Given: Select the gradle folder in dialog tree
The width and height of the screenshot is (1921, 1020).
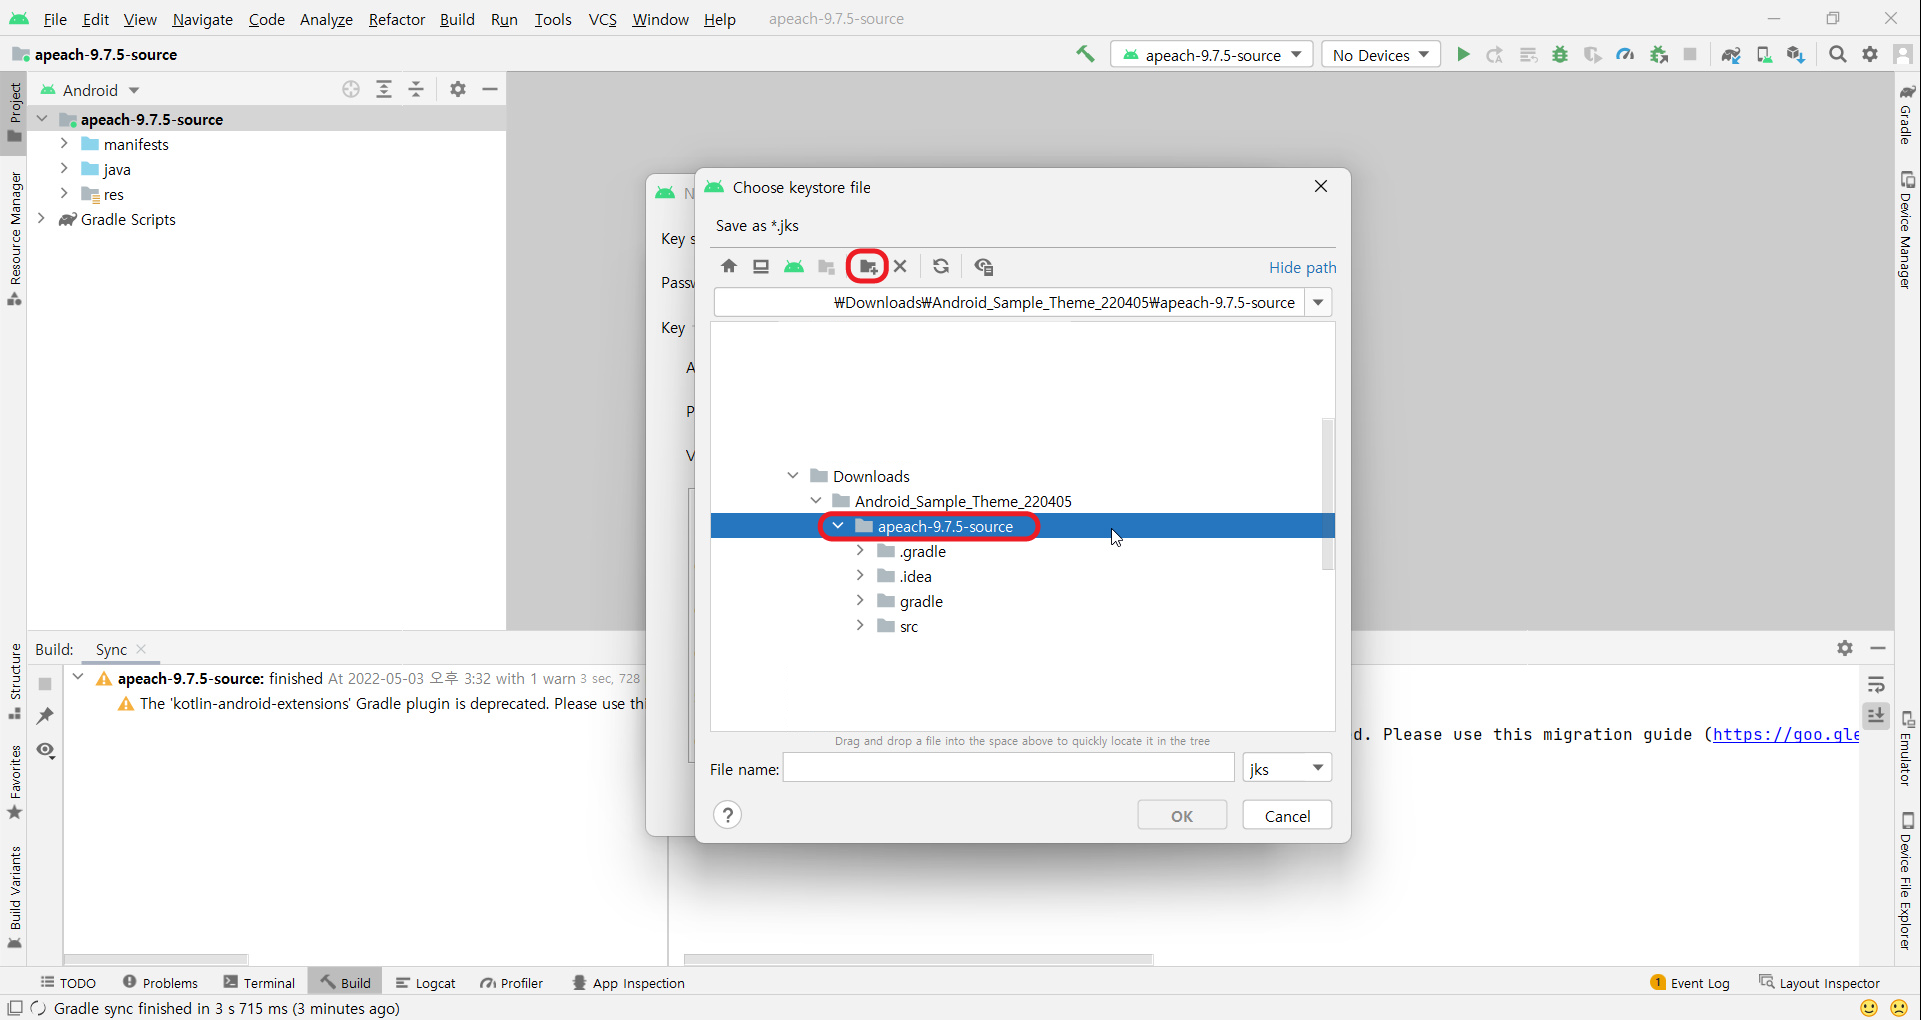Looking at the screenshot, I should pyautogui.click(x=921, y=601).
